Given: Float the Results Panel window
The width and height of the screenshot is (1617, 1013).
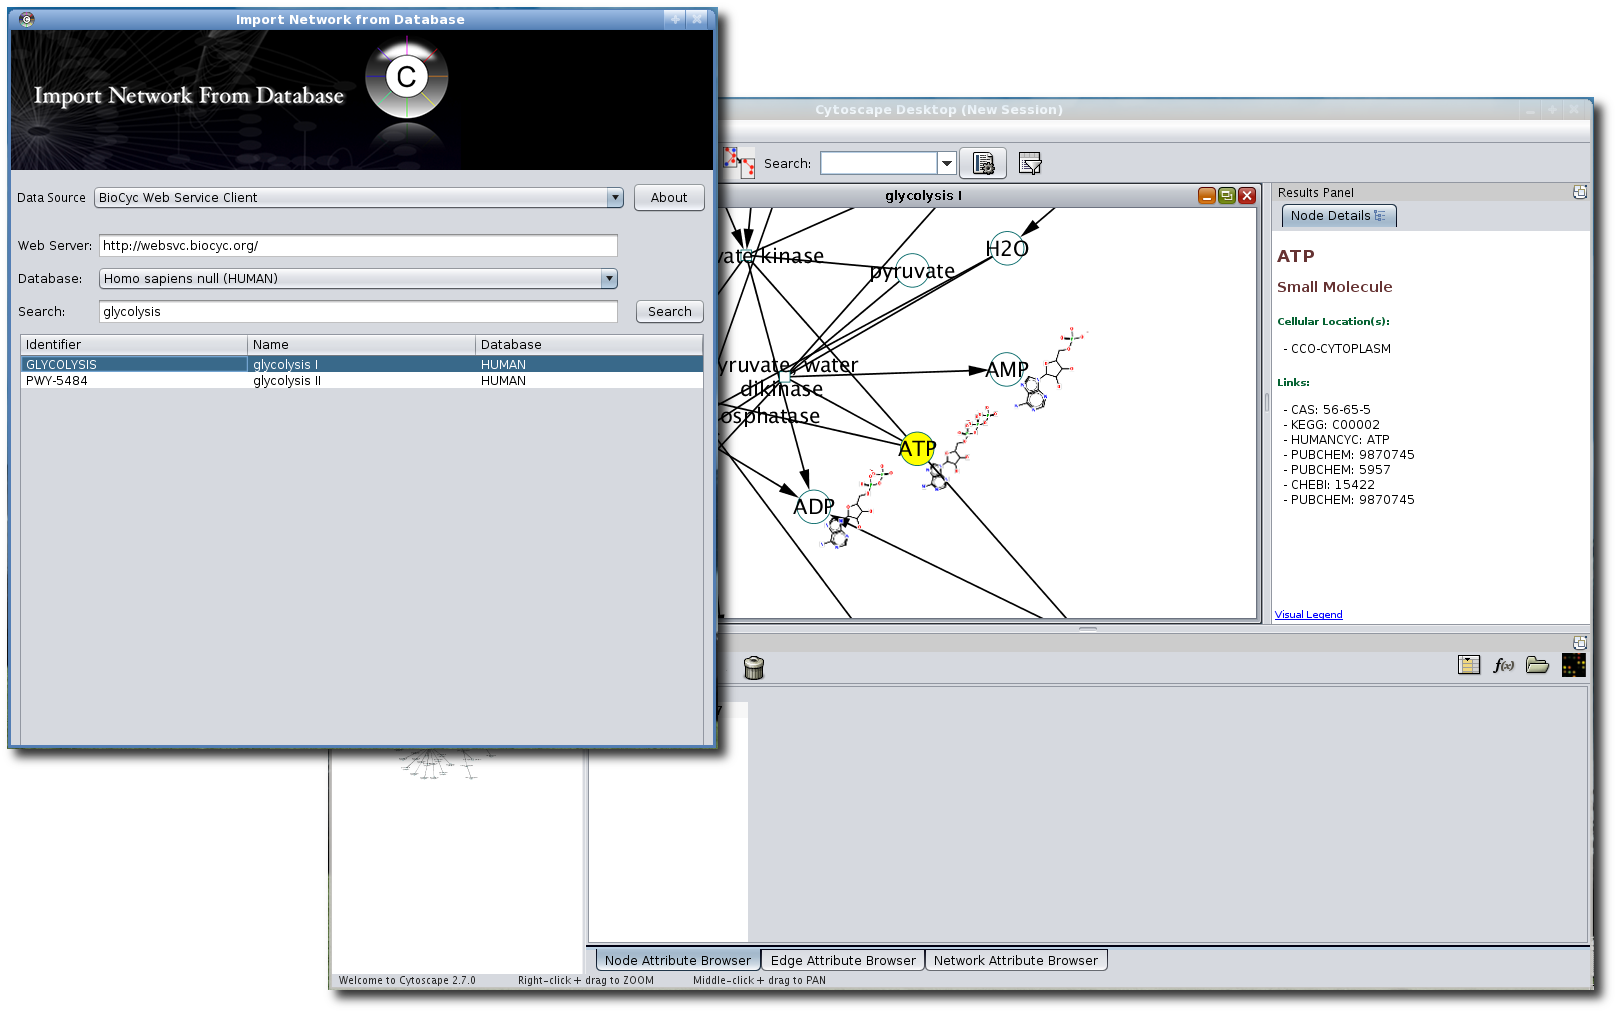Looking at the screenshot, I should [1580, 192].
